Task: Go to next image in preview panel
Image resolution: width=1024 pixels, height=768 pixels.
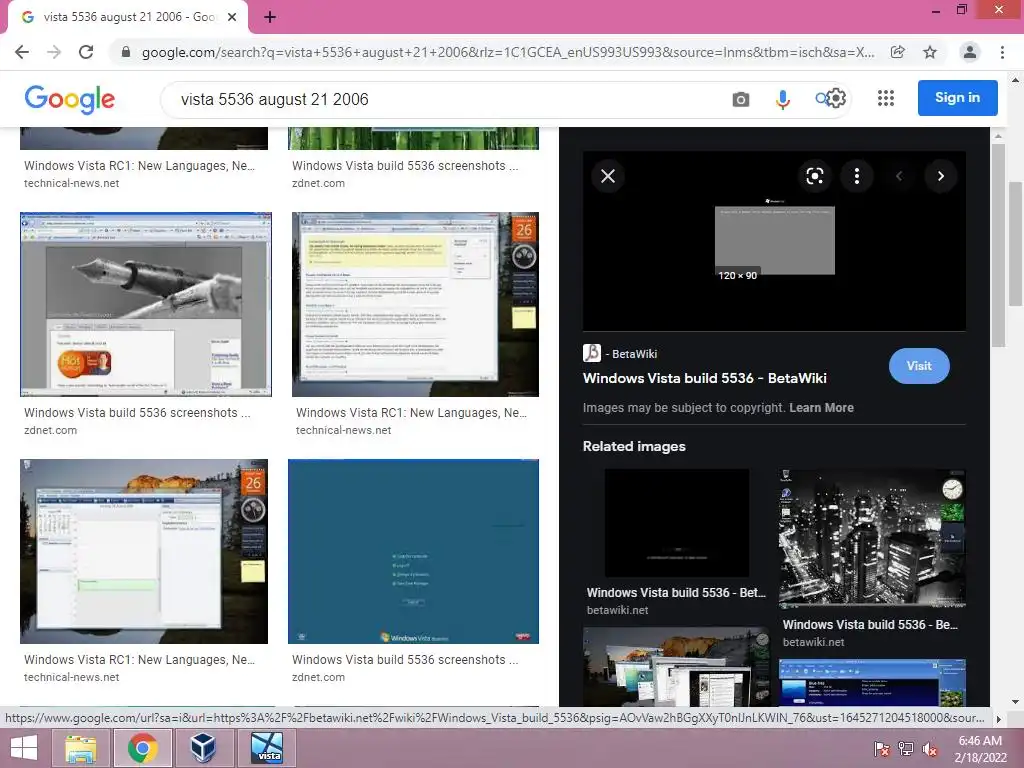Action: coord(940,176)
